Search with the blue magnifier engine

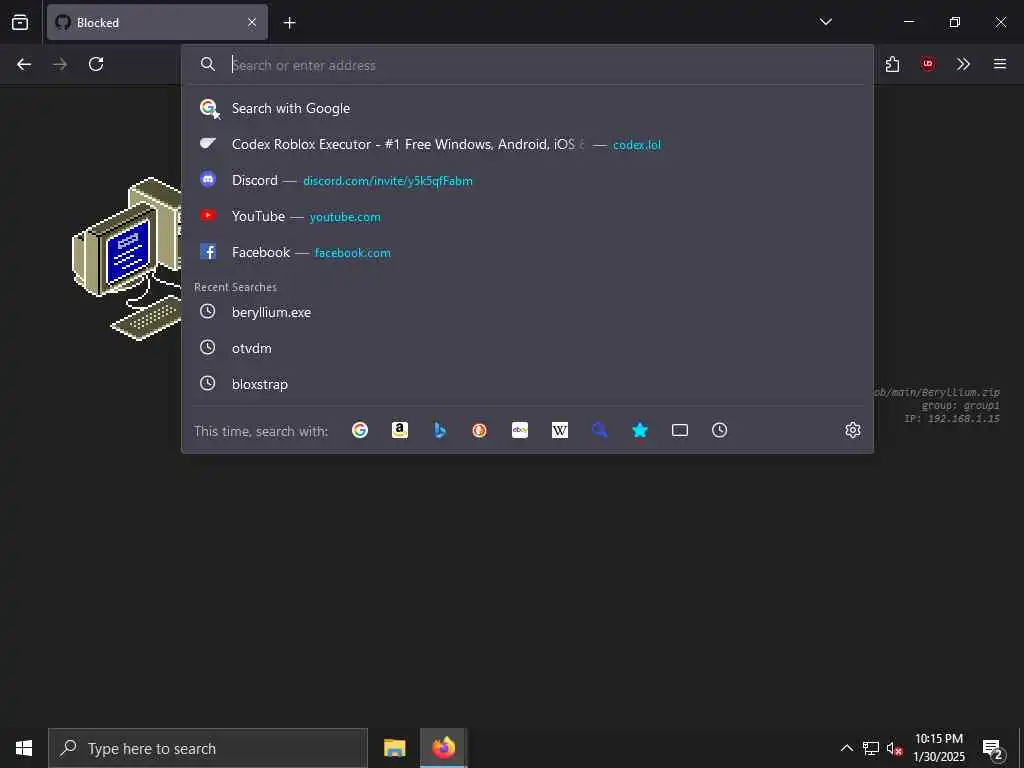tap(600, 430)
